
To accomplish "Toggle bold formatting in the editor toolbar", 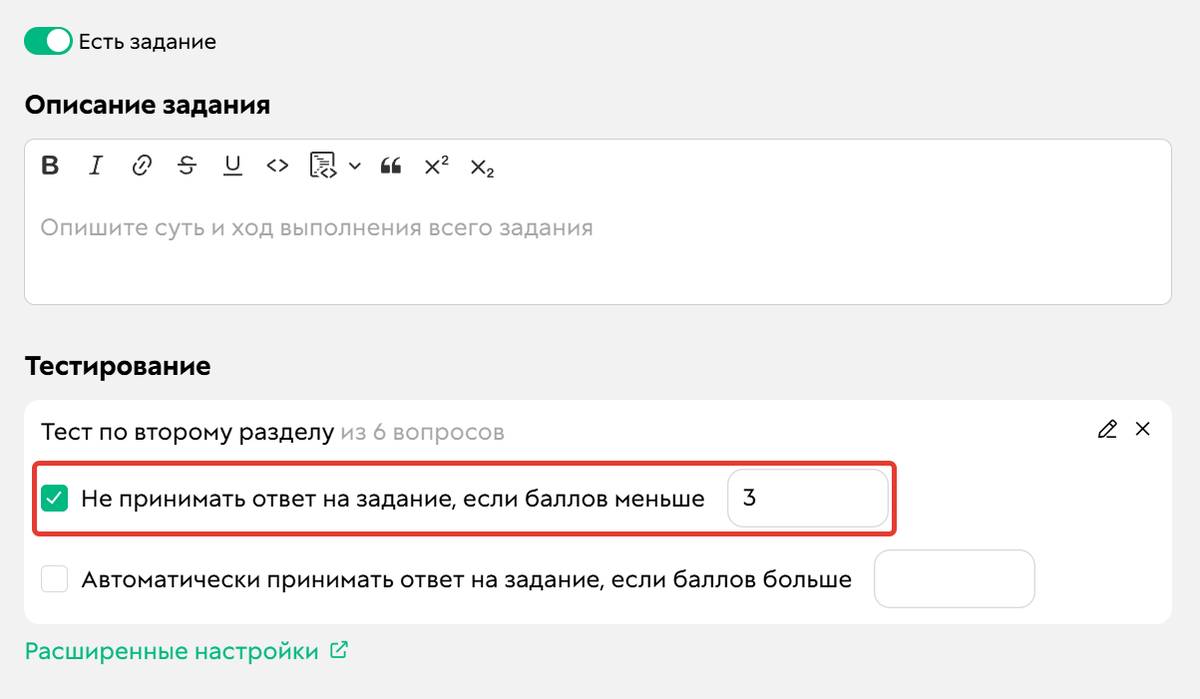I will coord(50,166).
